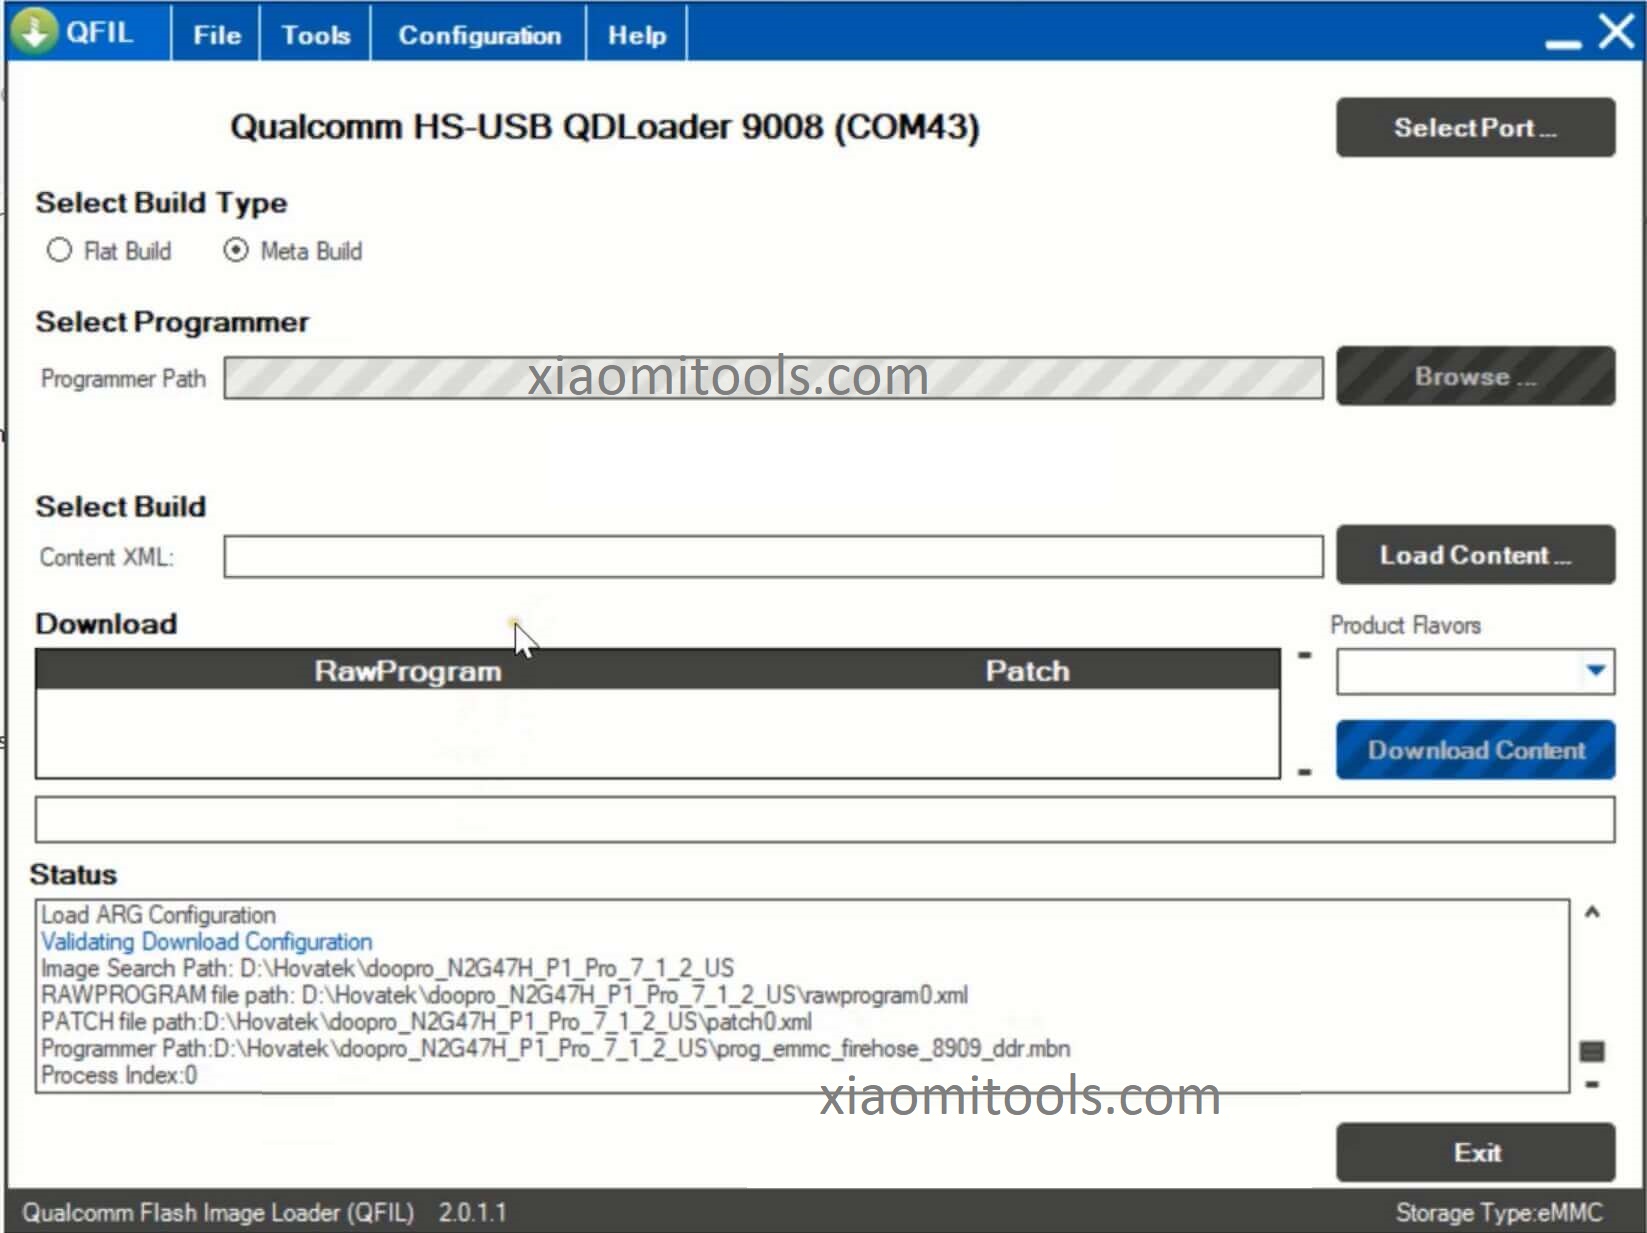This screenshot has width=1647, height=1233.
Task: Click the Patch column header
Action: click(x=1027, y=671)
